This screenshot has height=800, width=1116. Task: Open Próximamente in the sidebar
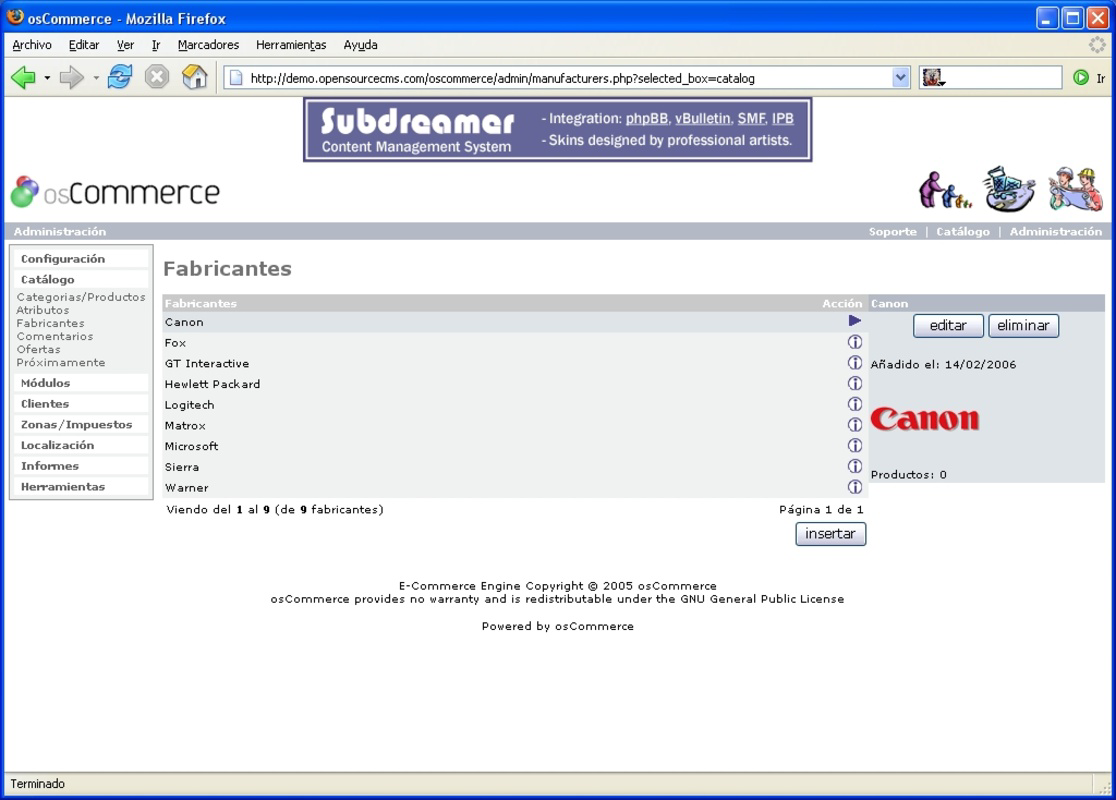coord(60,362)
